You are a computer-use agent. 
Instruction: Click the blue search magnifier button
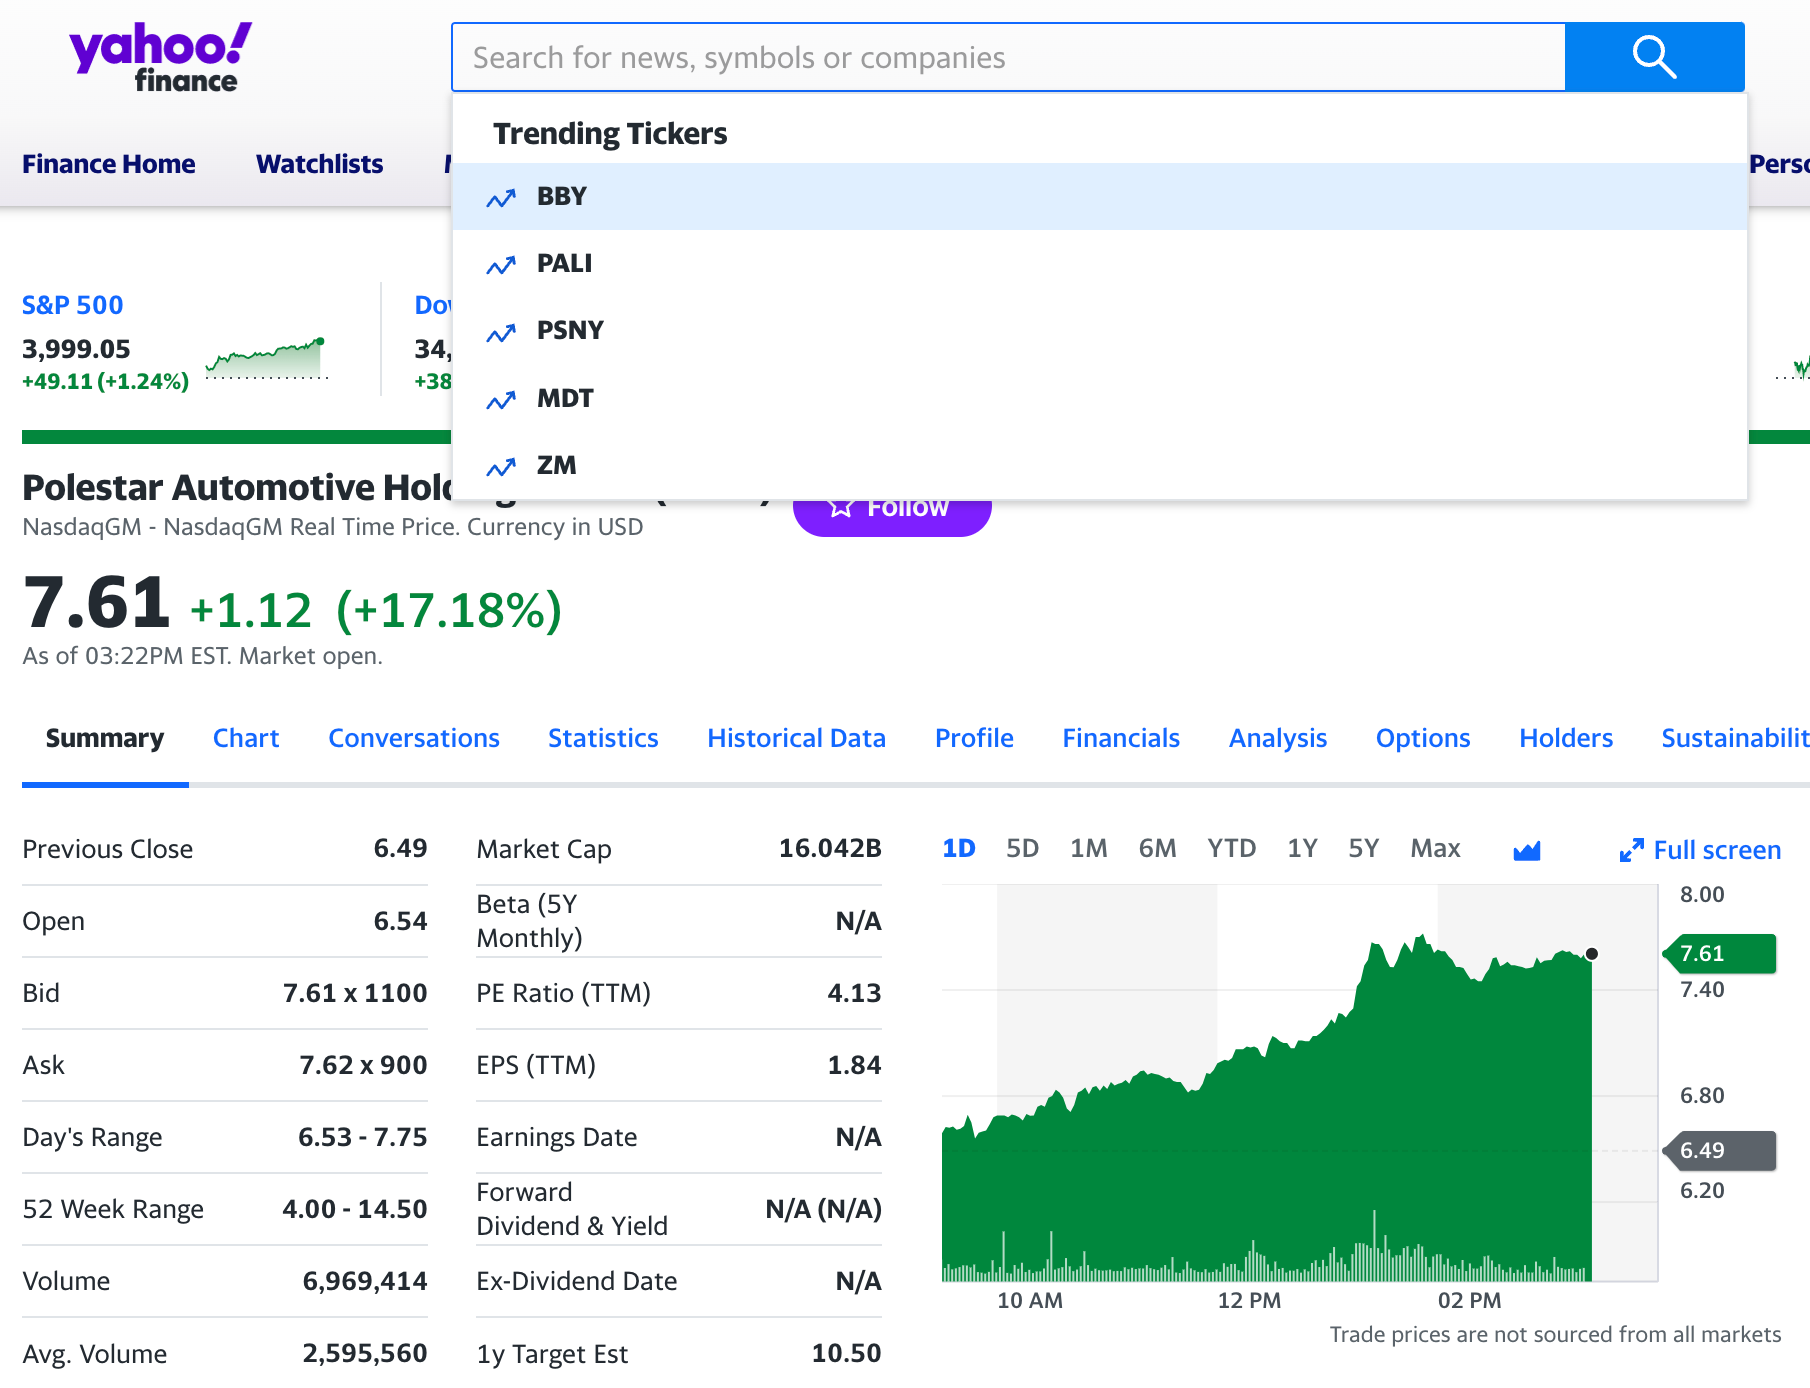(1655, 57)
